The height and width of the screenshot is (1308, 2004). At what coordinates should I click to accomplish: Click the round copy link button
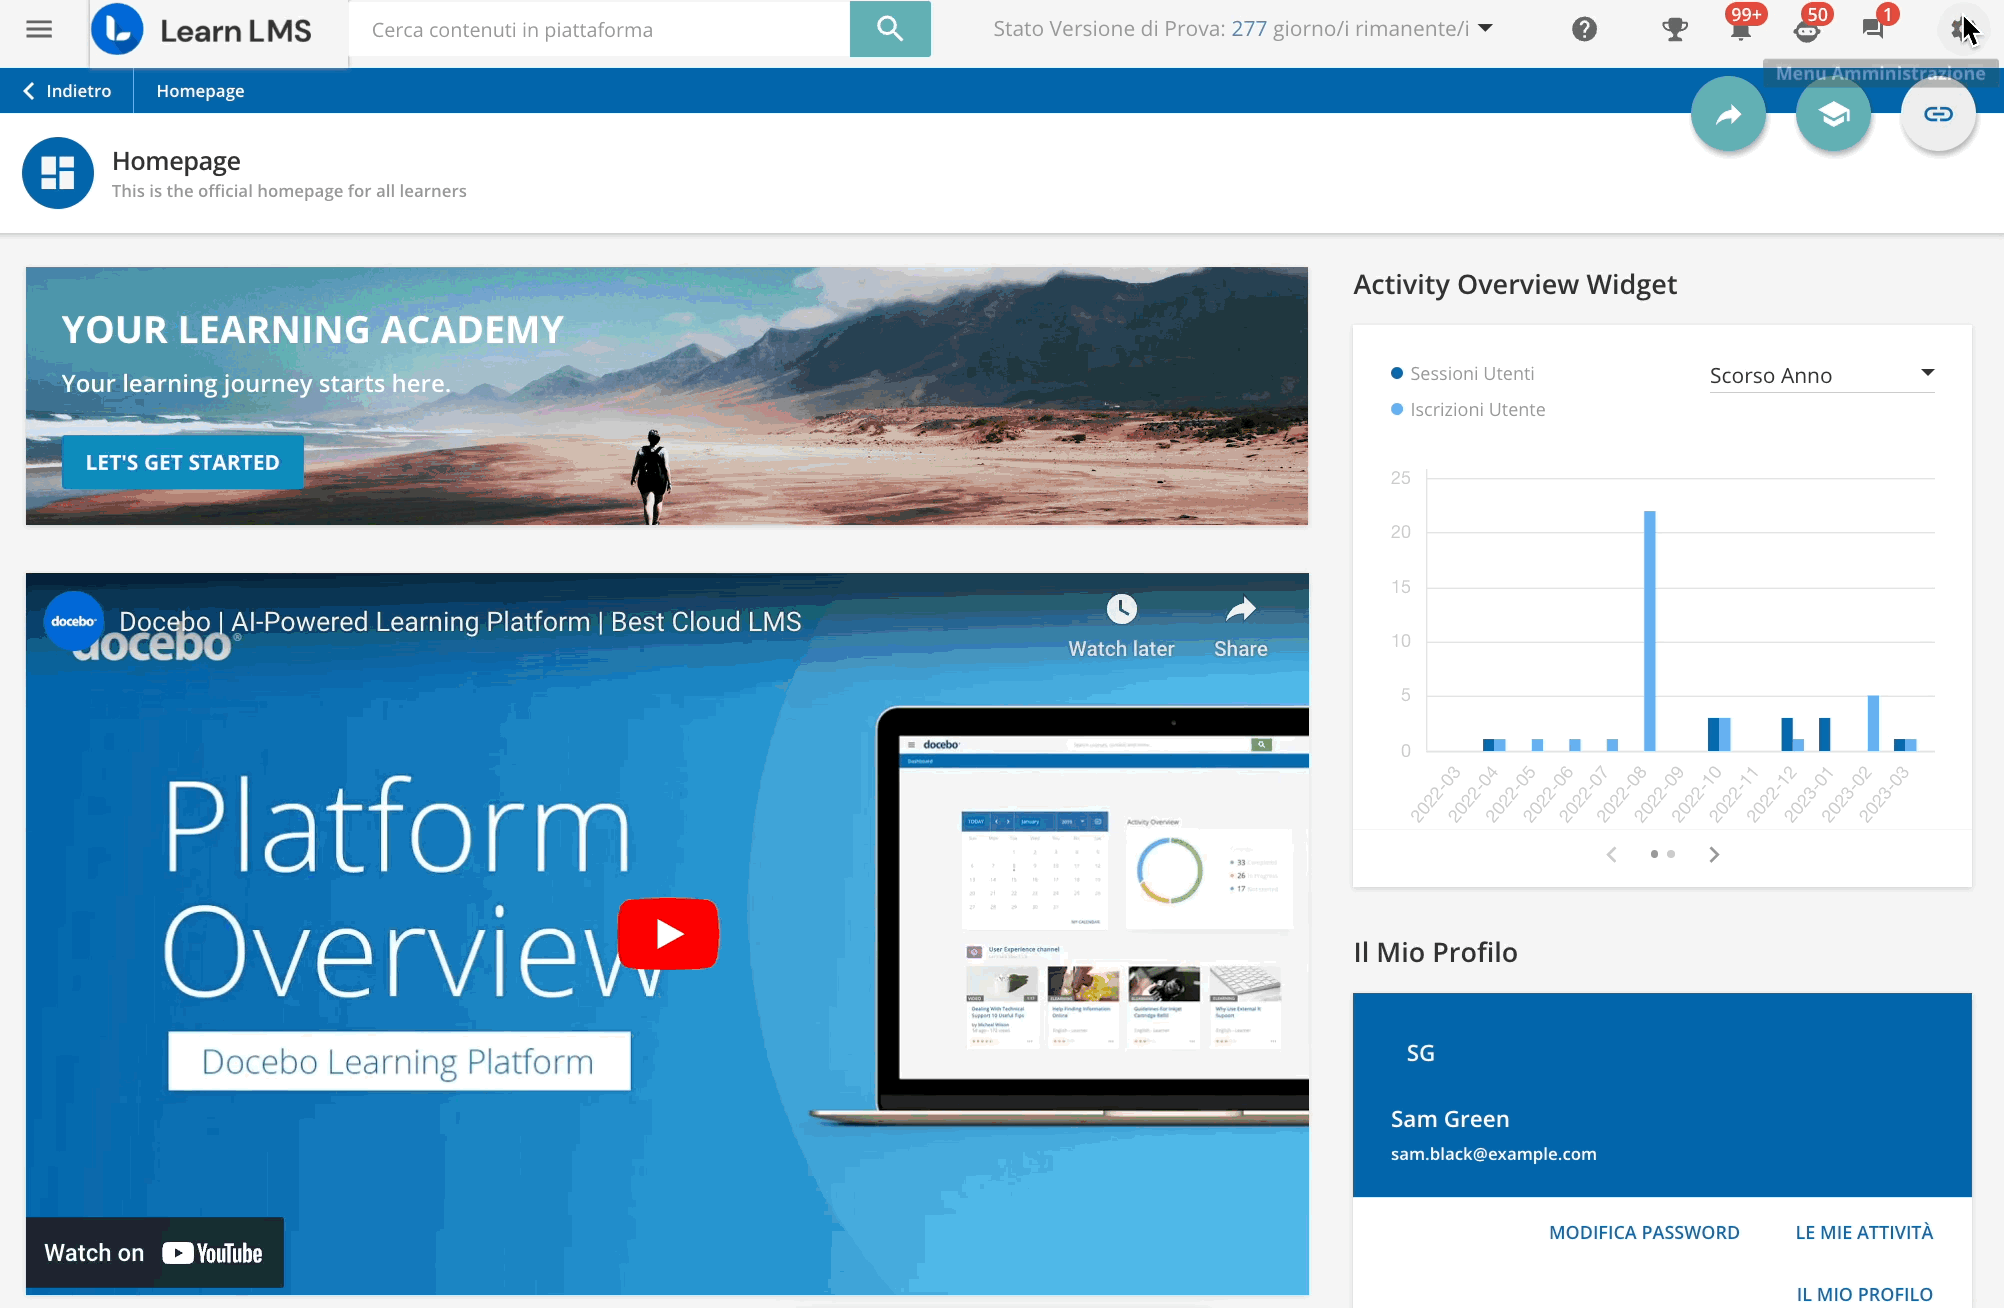(x=1938, y=114)
